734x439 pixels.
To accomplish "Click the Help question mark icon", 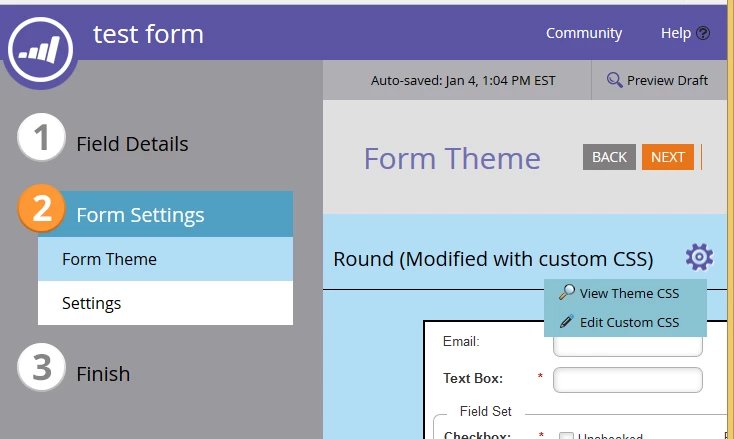I will coord(703,33).
